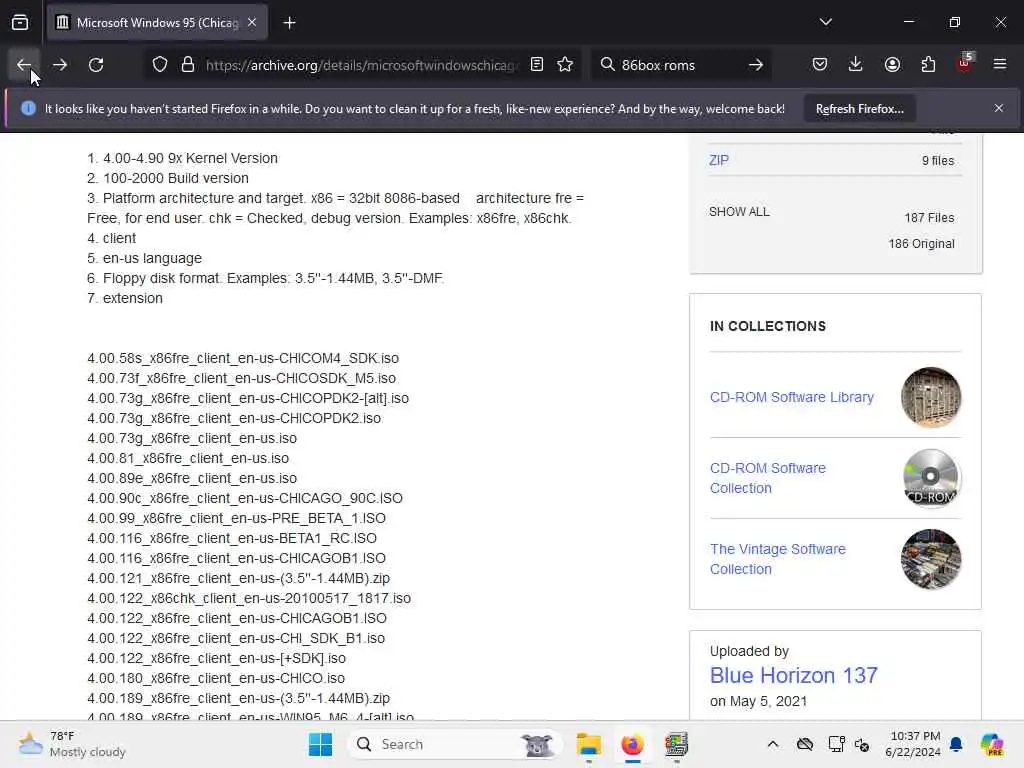The width and height of the screenshot is (1024, 768).
Task: Open the Save to Pocket icon
Action: 820,65
